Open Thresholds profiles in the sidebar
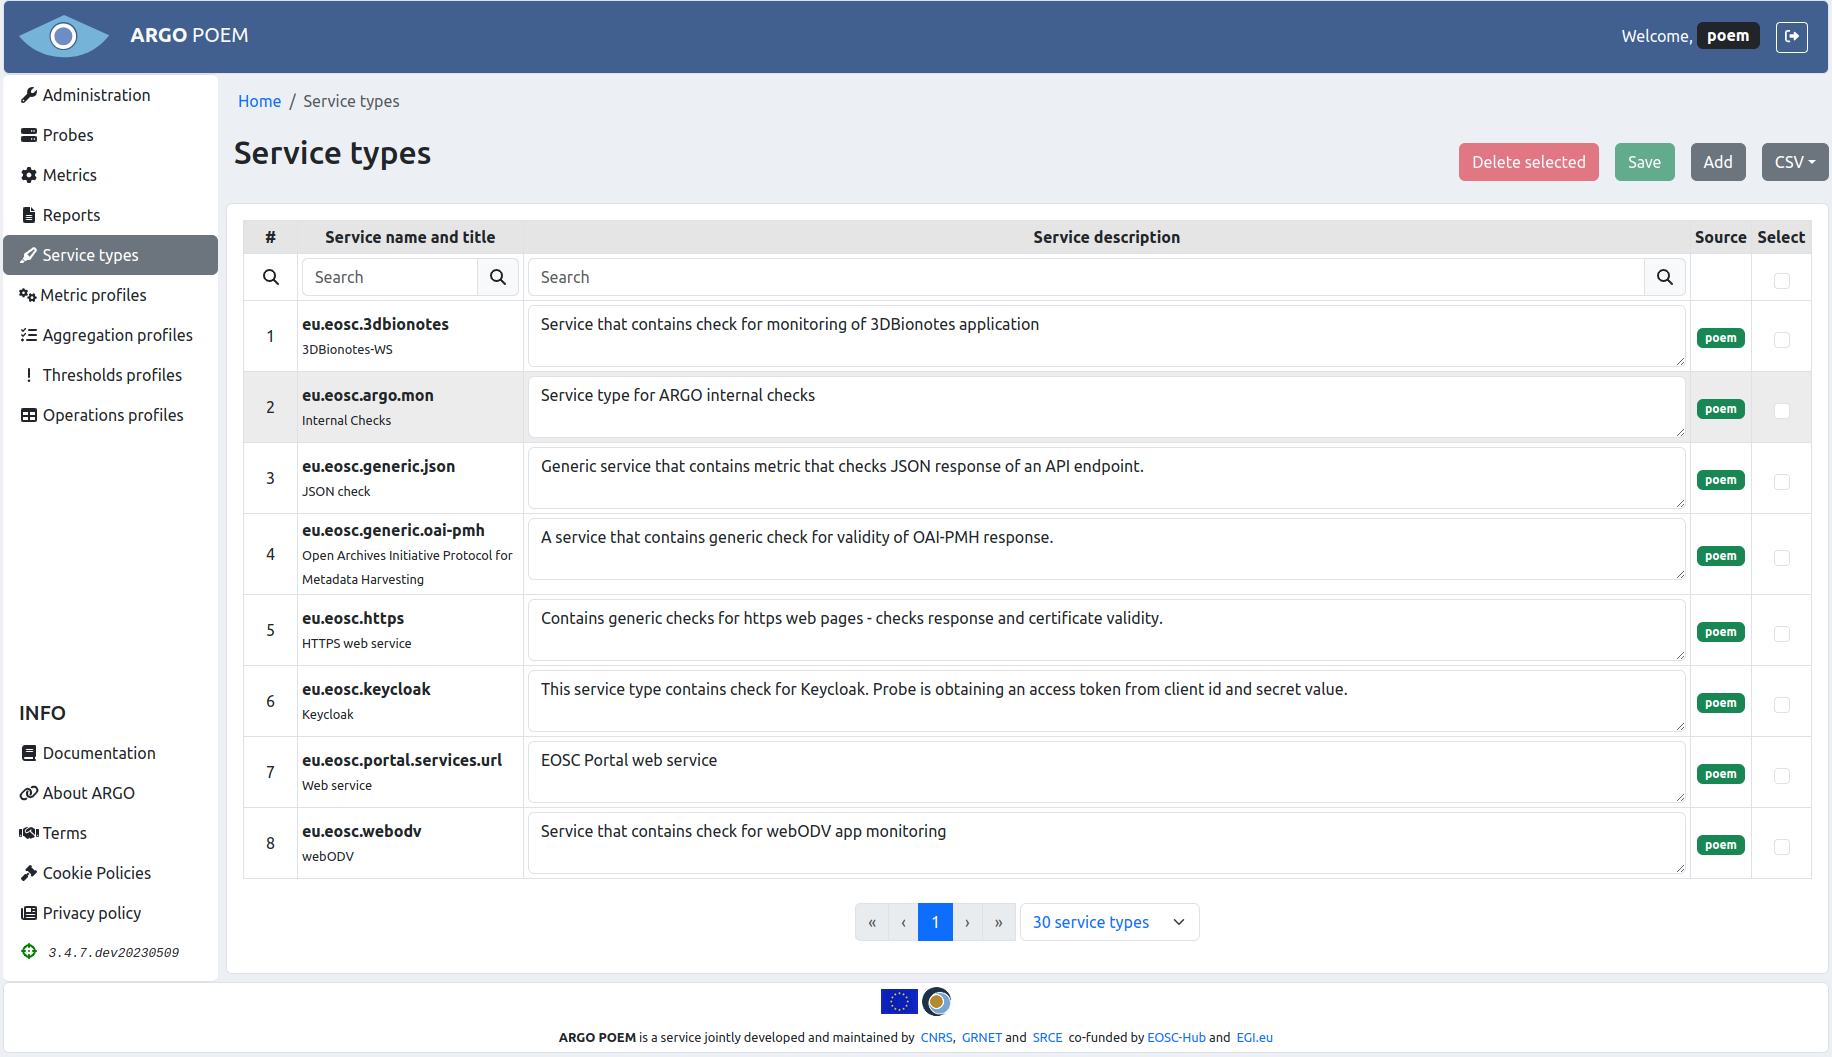This screenshot has height=1057, width=1832. 112,375
